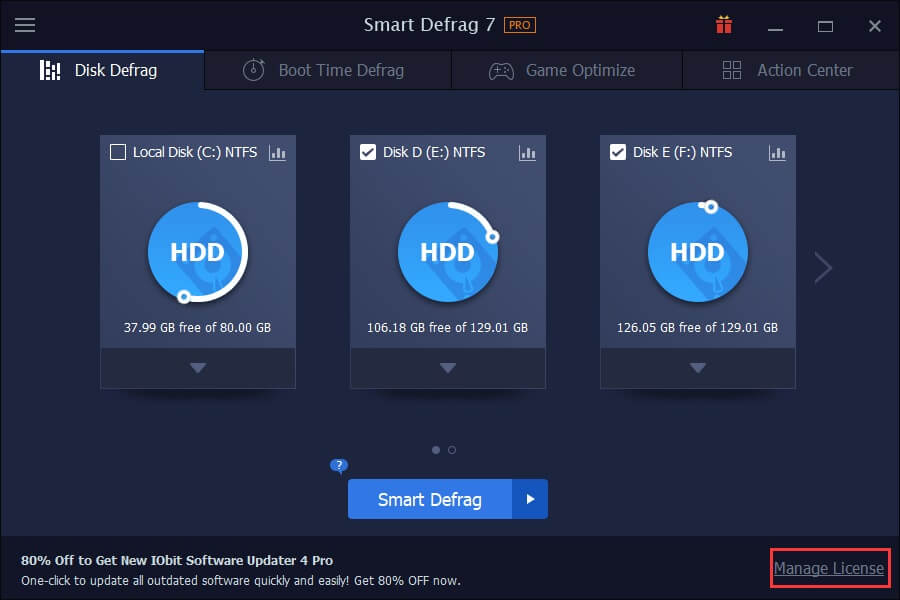Go to the second page indicator dot
The width and height of the screenshot is (900, 600).
pos(452,450)
